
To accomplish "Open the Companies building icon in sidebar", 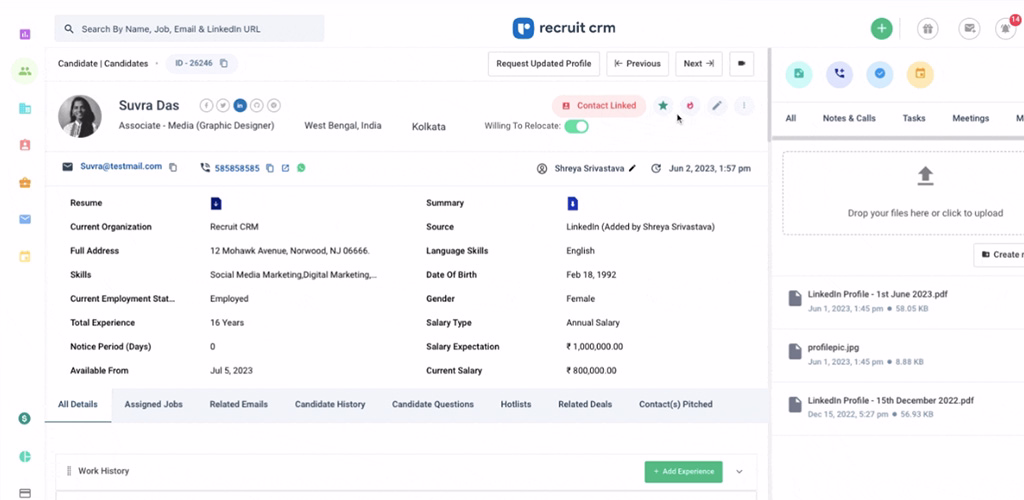I will [25, 108].
